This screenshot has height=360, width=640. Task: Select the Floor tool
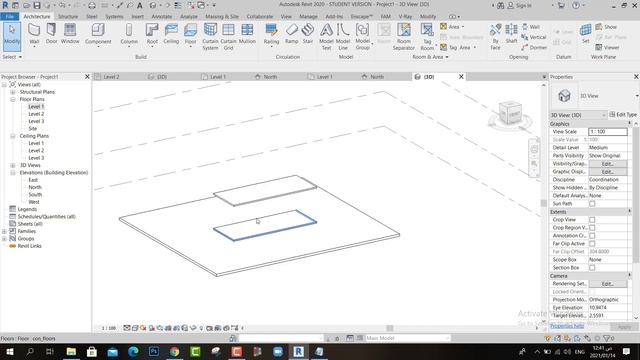190,35
